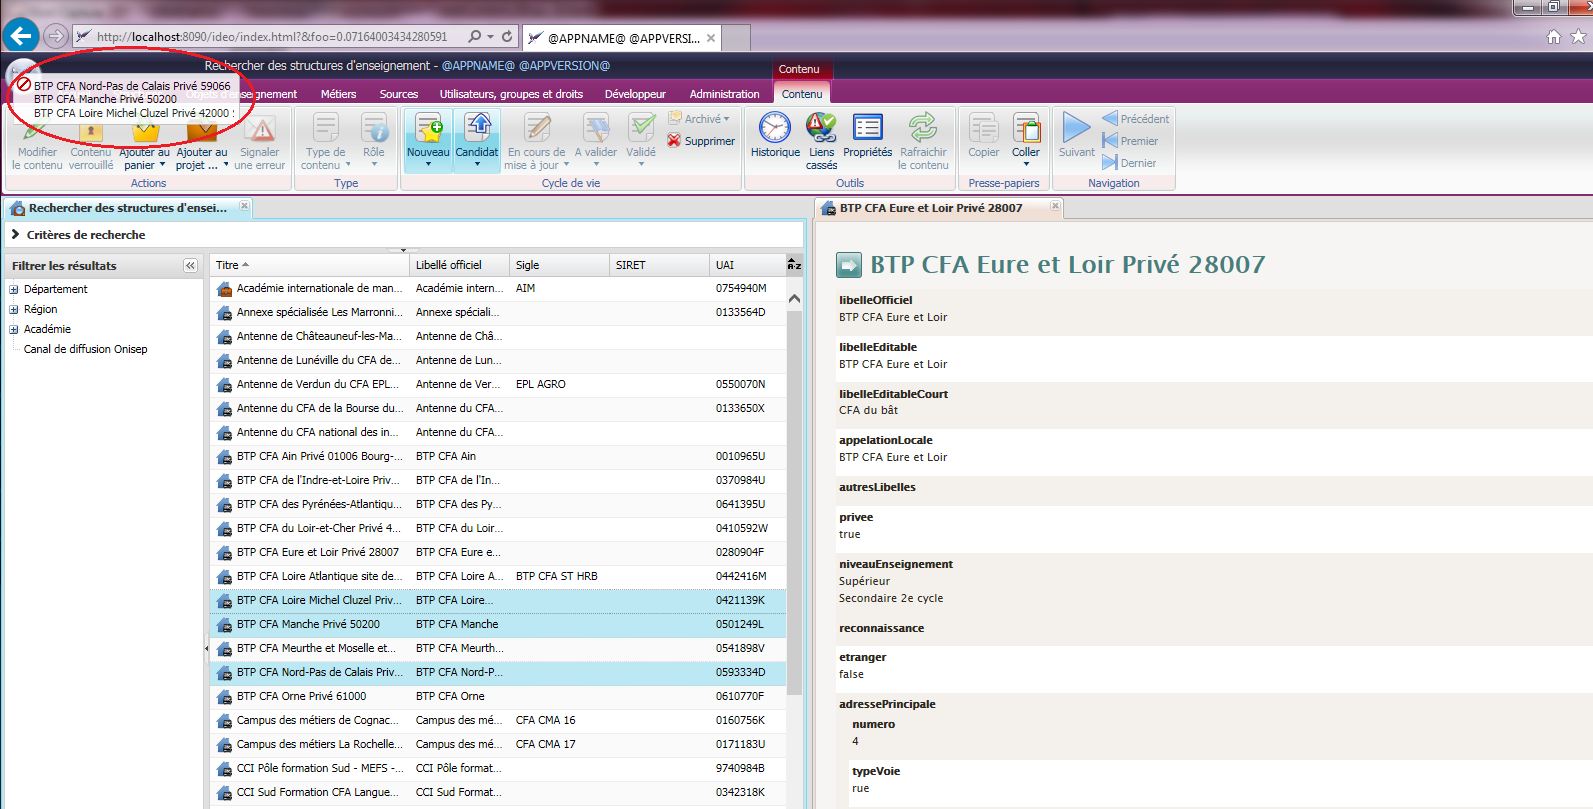The width and height of the screenshot is (1593, 809).
Task: Click the Nouveau lifecycle icon
Action: [x=428, y=128]
